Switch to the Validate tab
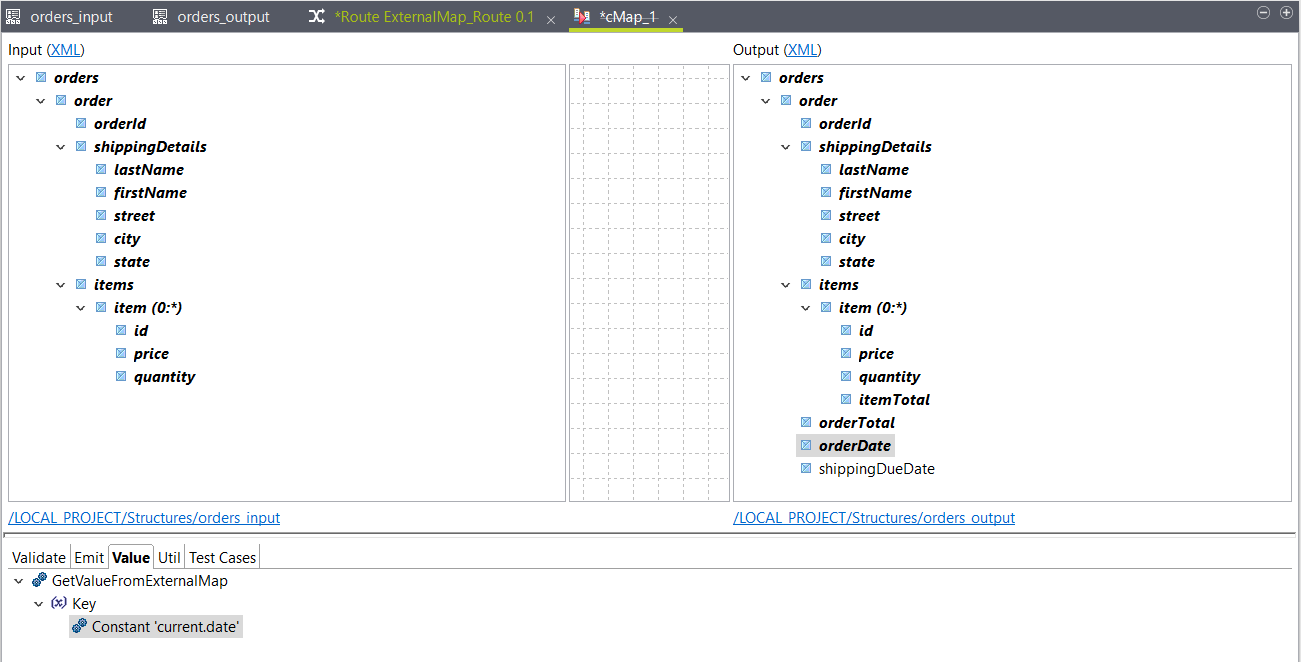 (38, 557)
